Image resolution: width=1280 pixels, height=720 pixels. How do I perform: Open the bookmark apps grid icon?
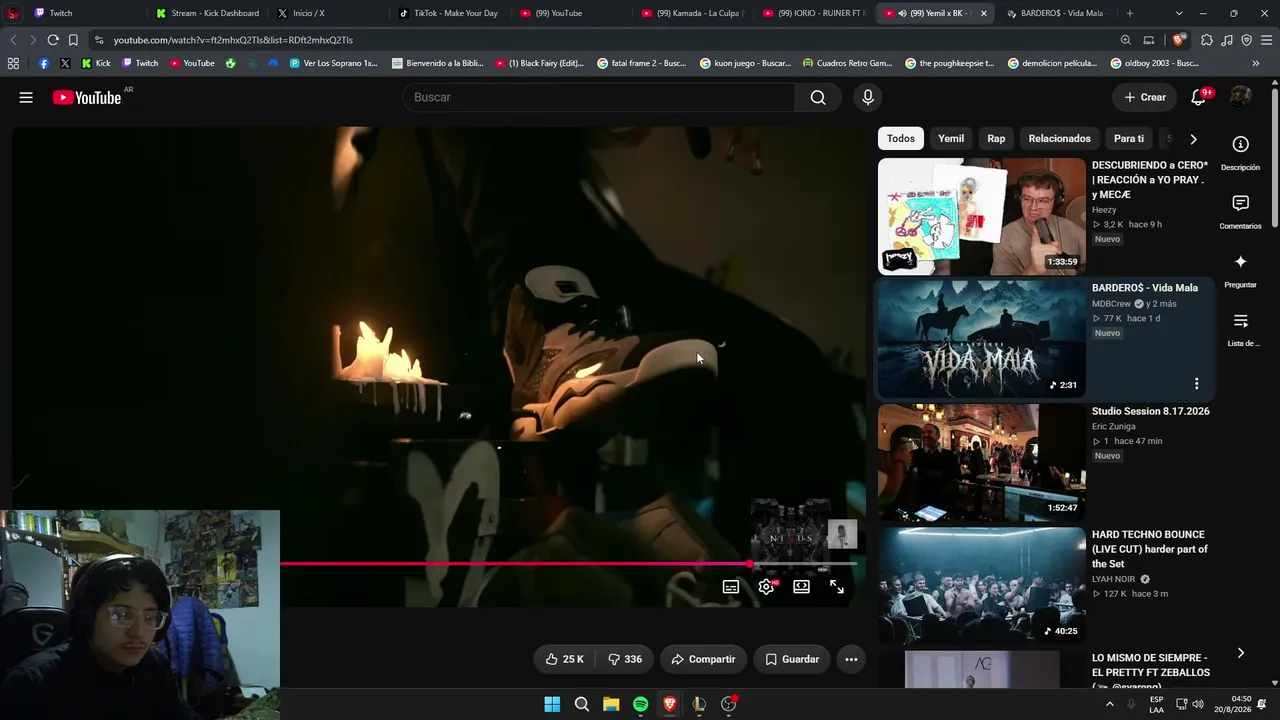[13, 63]
